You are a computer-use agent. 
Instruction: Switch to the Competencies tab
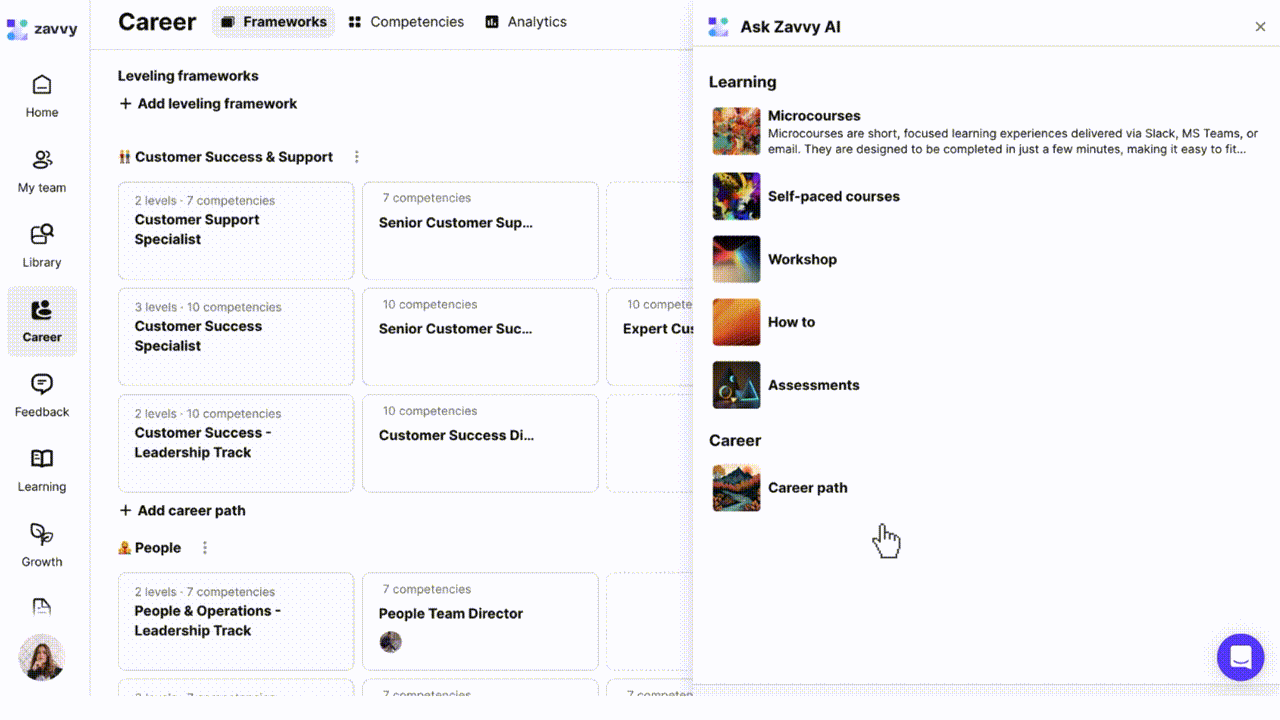coord(406,22)
